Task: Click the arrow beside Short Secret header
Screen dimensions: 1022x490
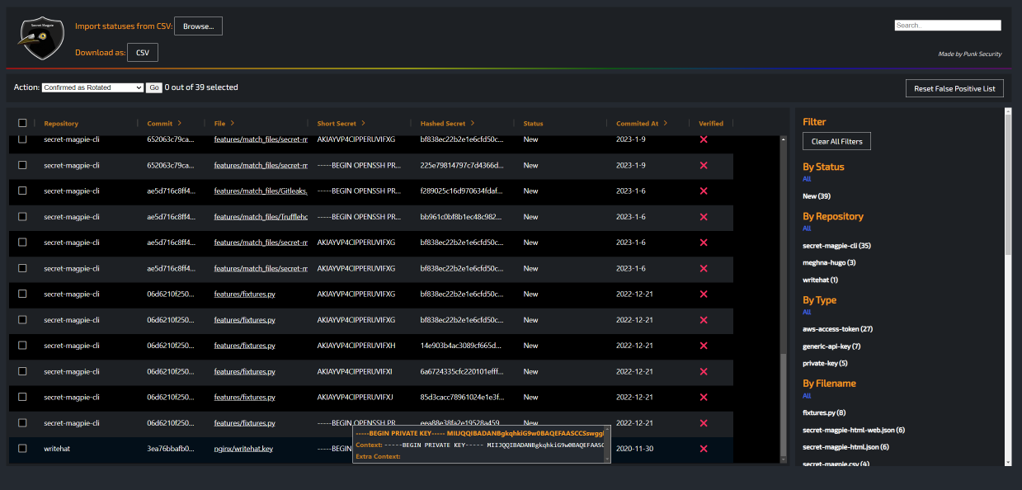Action: pos(363,122)
